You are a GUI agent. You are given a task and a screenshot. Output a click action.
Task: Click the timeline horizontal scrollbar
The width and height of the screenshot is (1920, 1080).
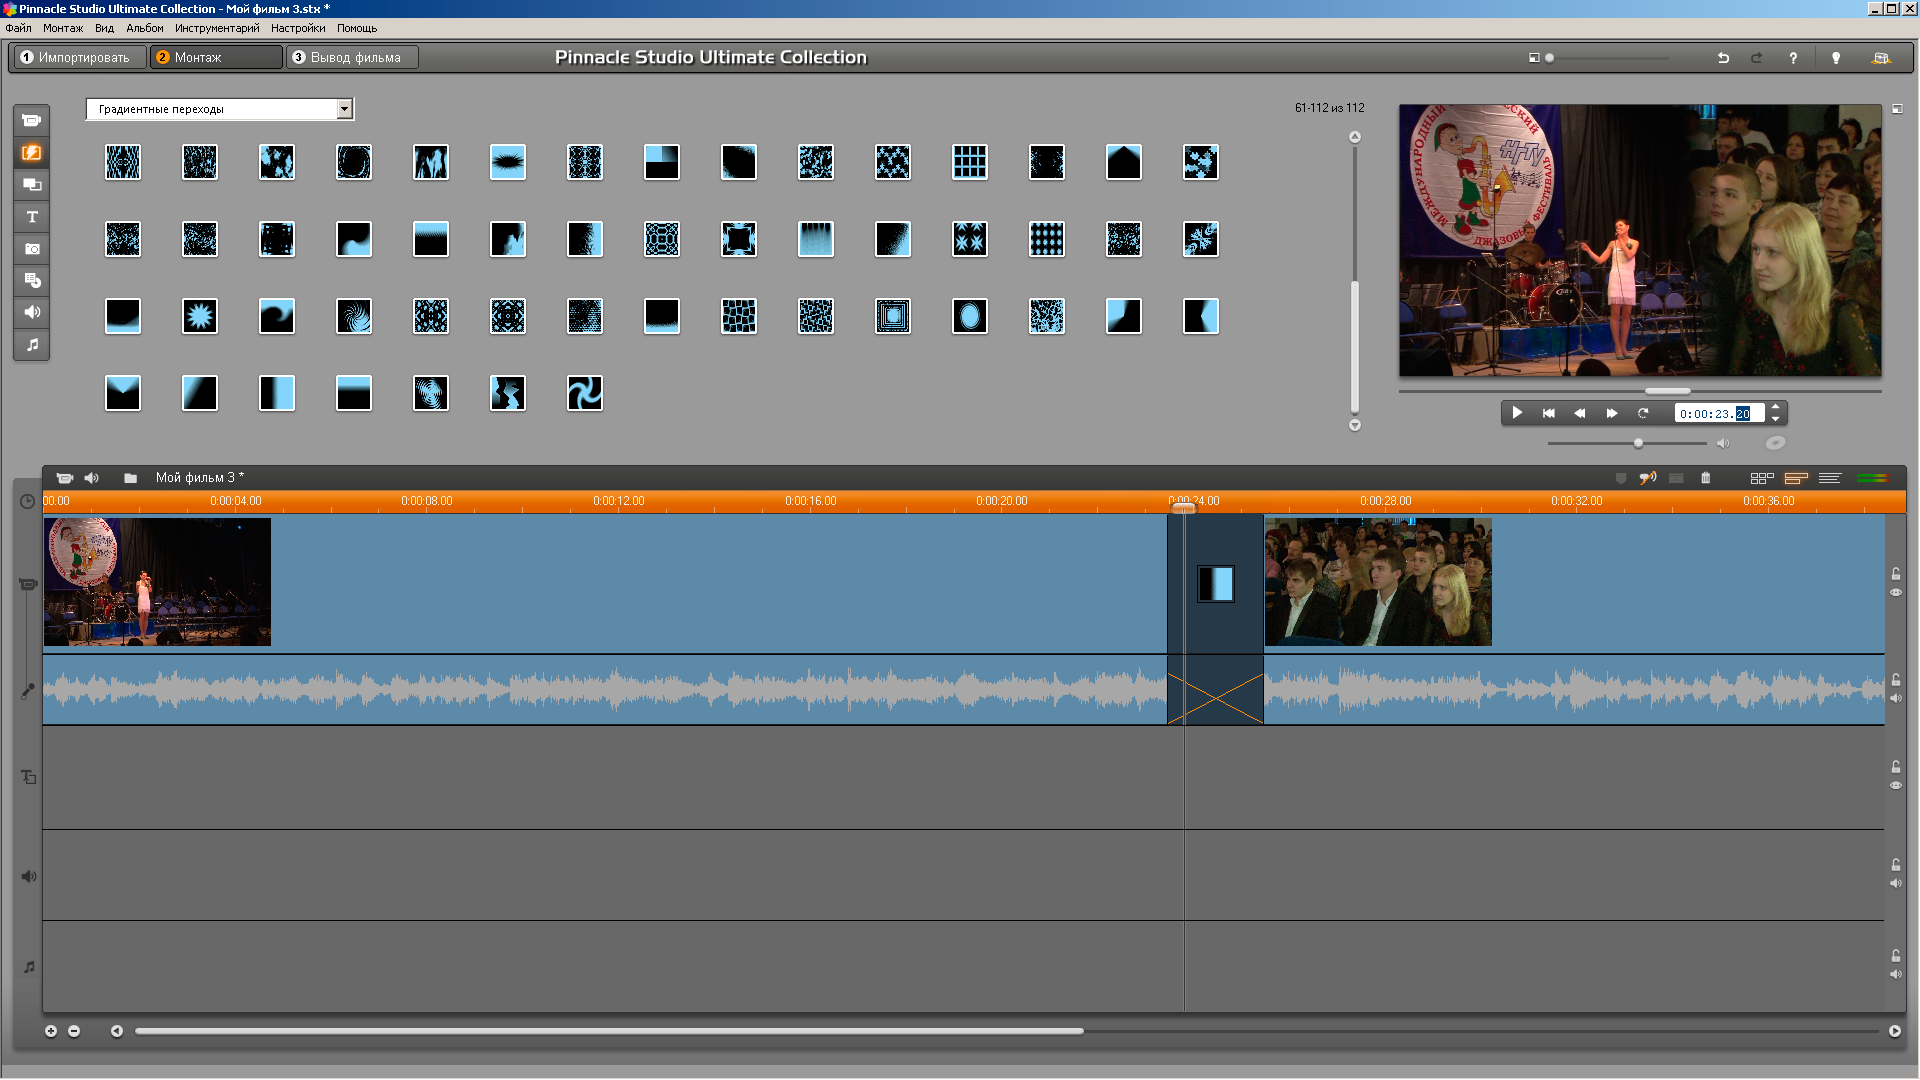609,1031
